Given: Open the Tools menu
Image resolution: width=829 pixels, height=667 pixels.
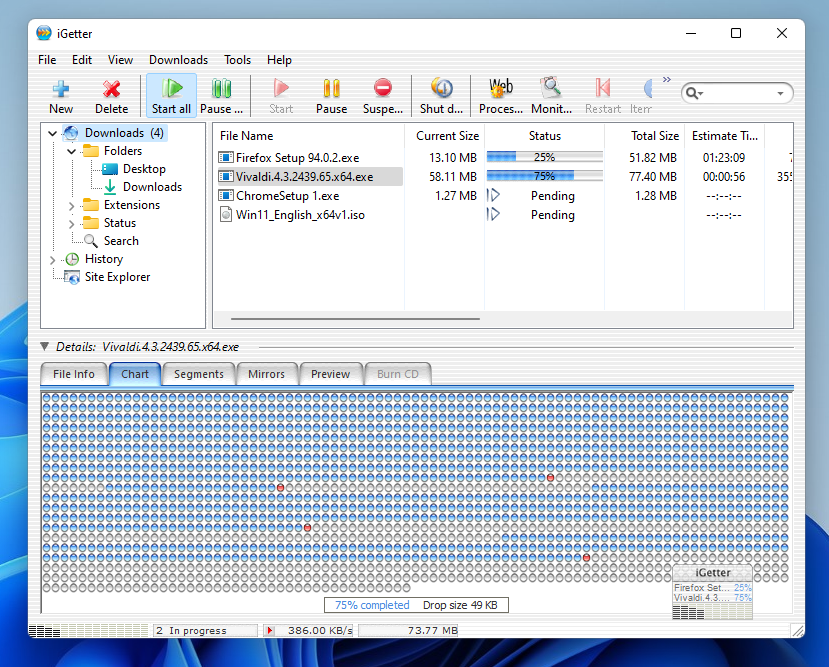Looking at the screenshot, I should coord(238,60).
